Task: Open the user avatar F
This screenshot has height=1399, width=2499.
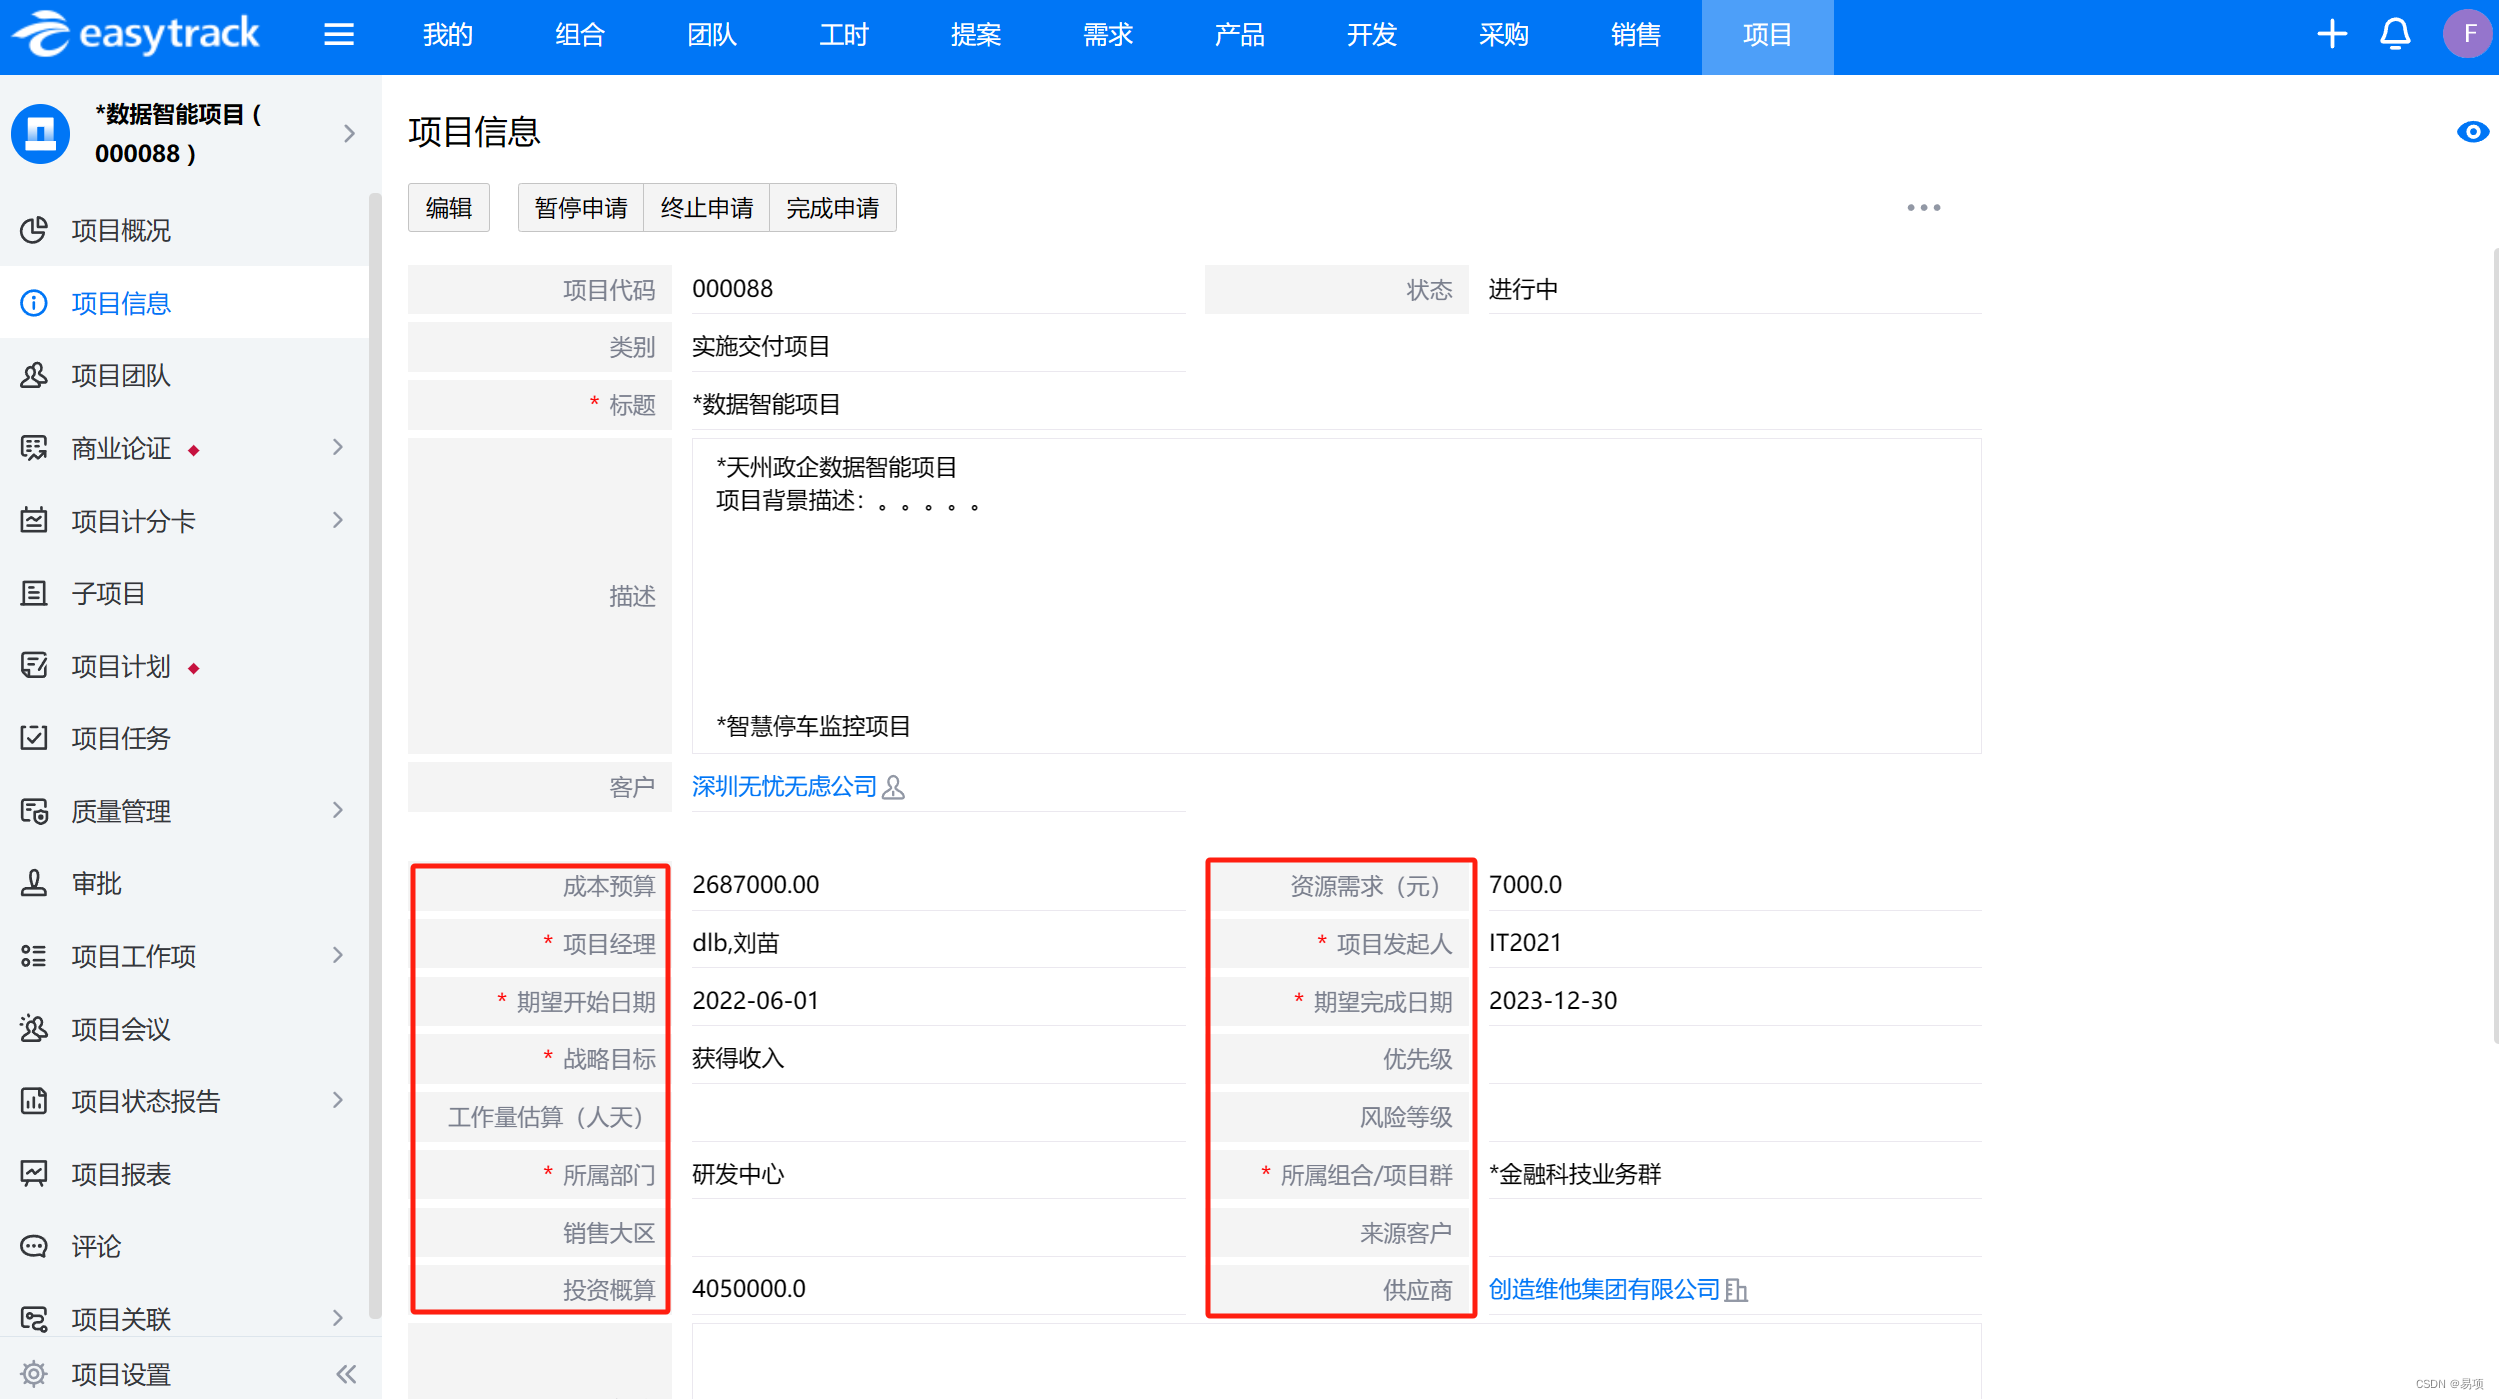Action: [x=2469, y=34]
